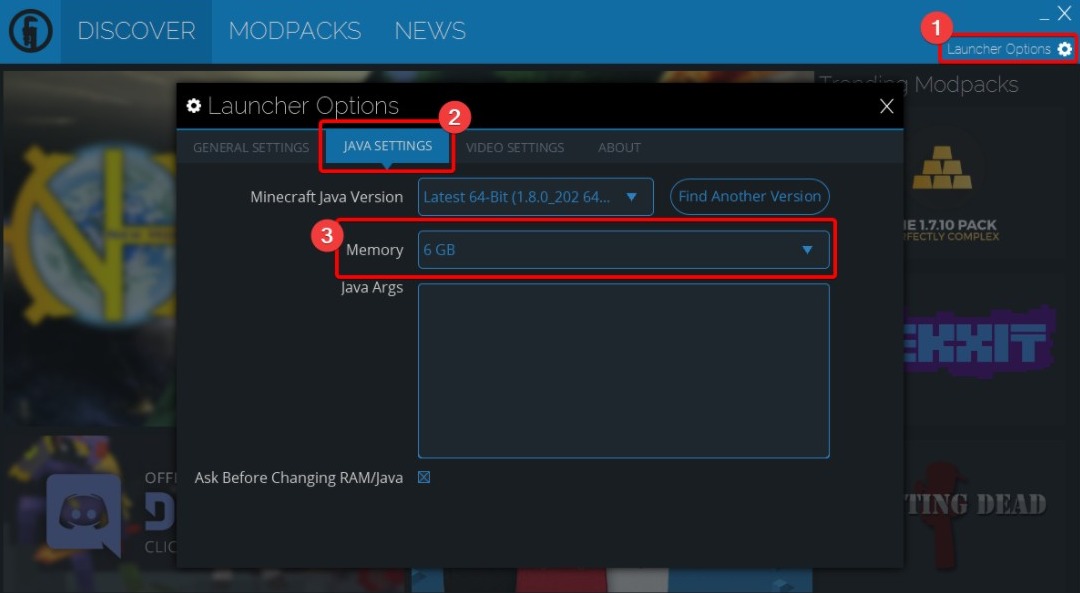This screenshot has width=1080, height=593.
Task: Click Find Another Version button
Action: coord(749,197)
